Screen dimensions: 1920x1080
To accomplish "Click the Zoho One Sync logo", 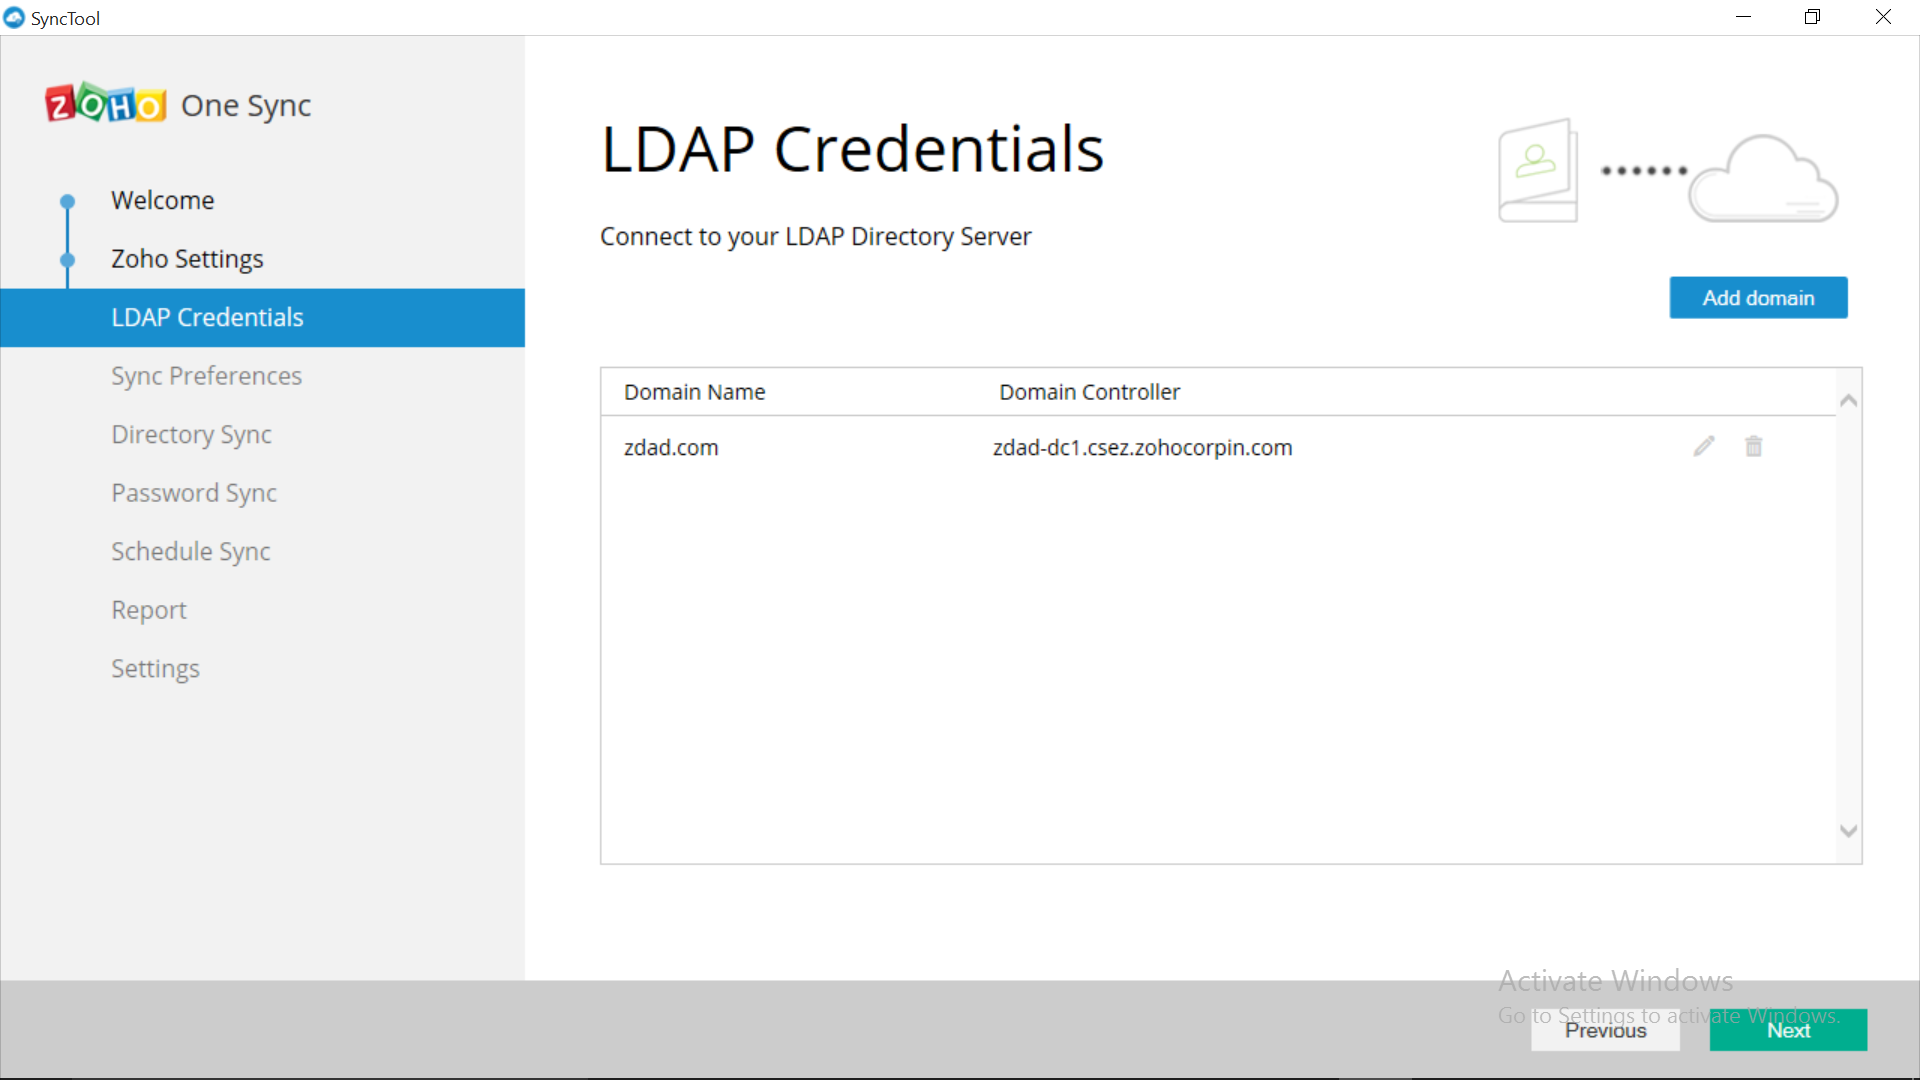I will coord(178,103).
